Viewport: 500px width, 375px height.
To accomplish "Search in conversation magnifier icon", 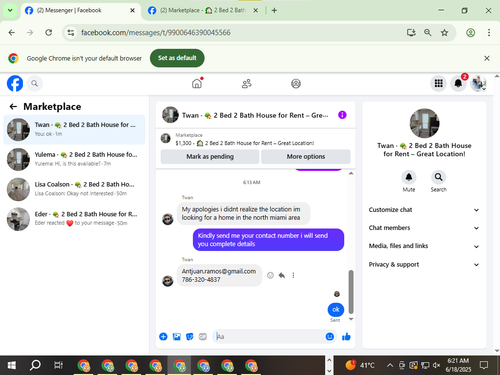I will pos(438,177).
